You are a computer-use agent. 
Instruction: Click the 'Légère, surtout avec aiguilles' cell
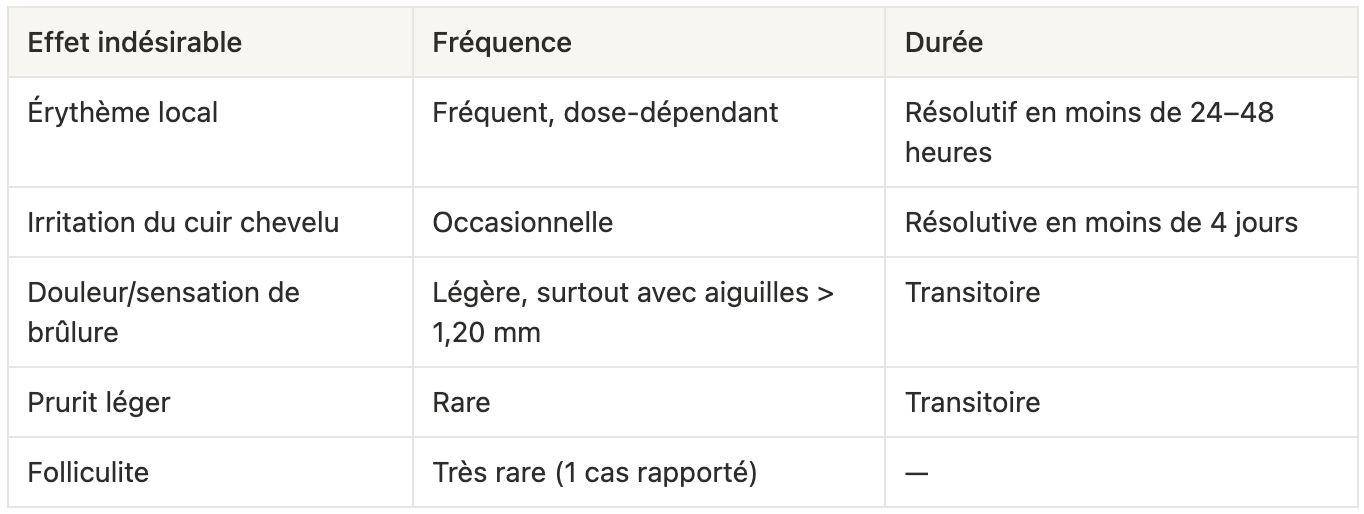click(649, 312)
